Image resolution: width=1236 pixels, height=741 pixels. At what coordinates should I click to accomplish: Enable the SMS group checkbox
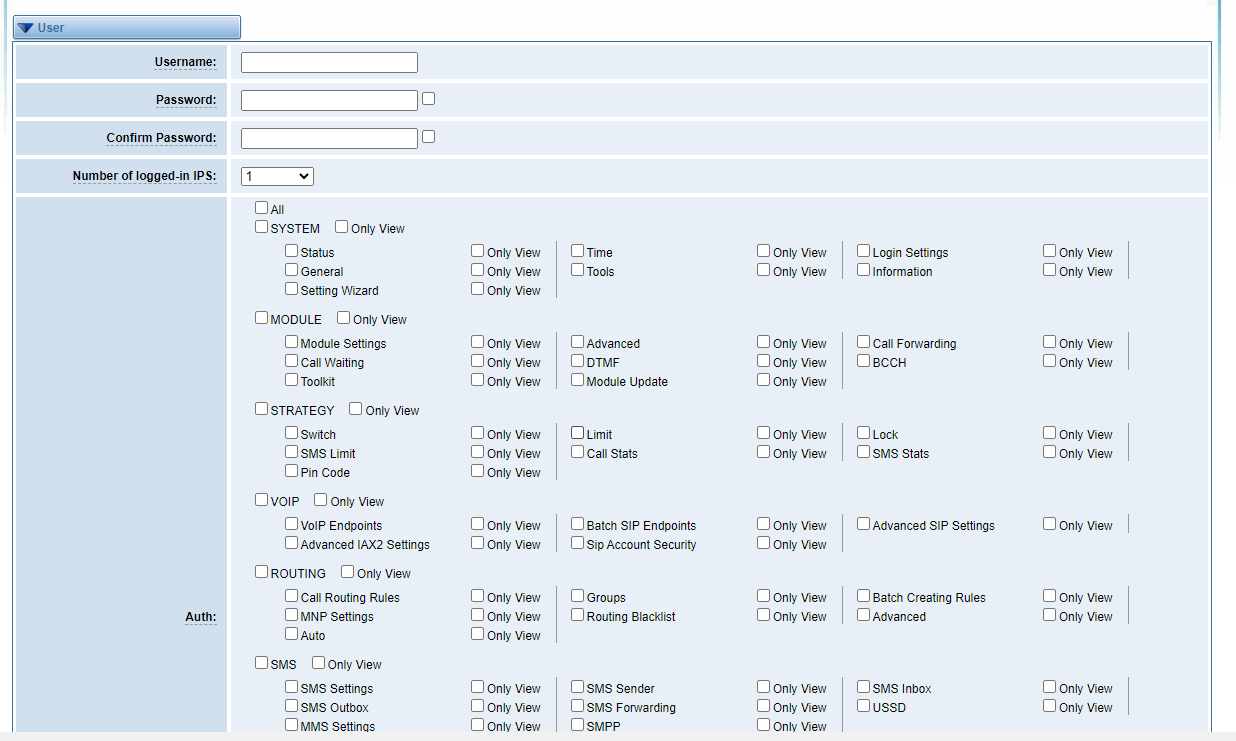[x=261, y=663]
